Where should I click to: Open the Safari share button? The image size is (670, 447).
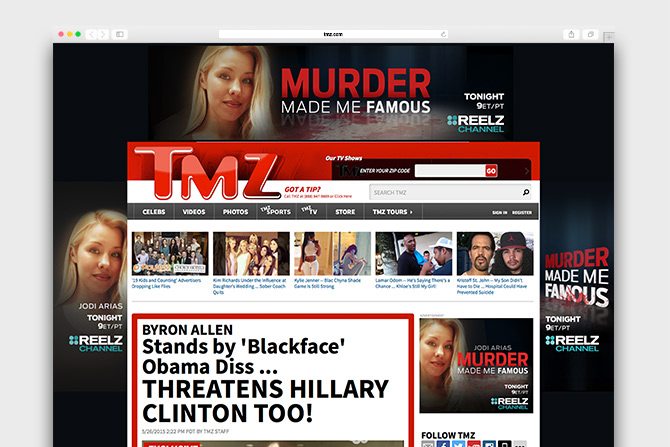coord(571,34)
